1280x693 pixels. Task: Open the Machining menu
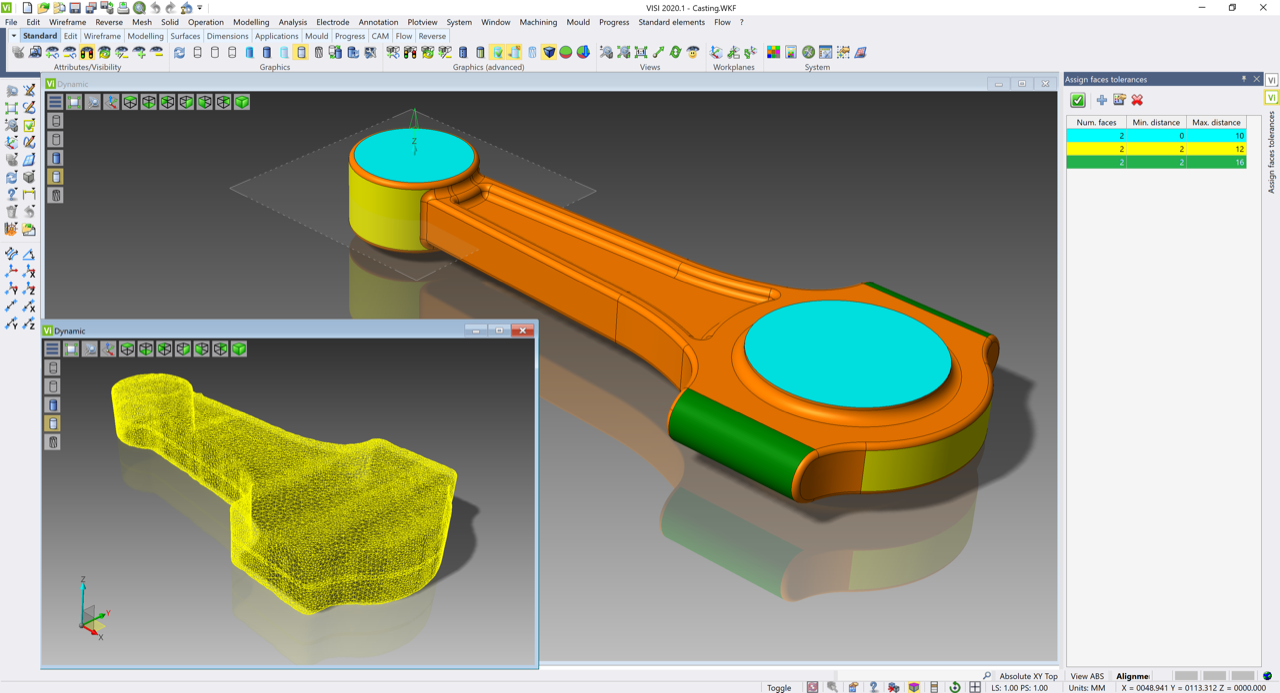538,22
